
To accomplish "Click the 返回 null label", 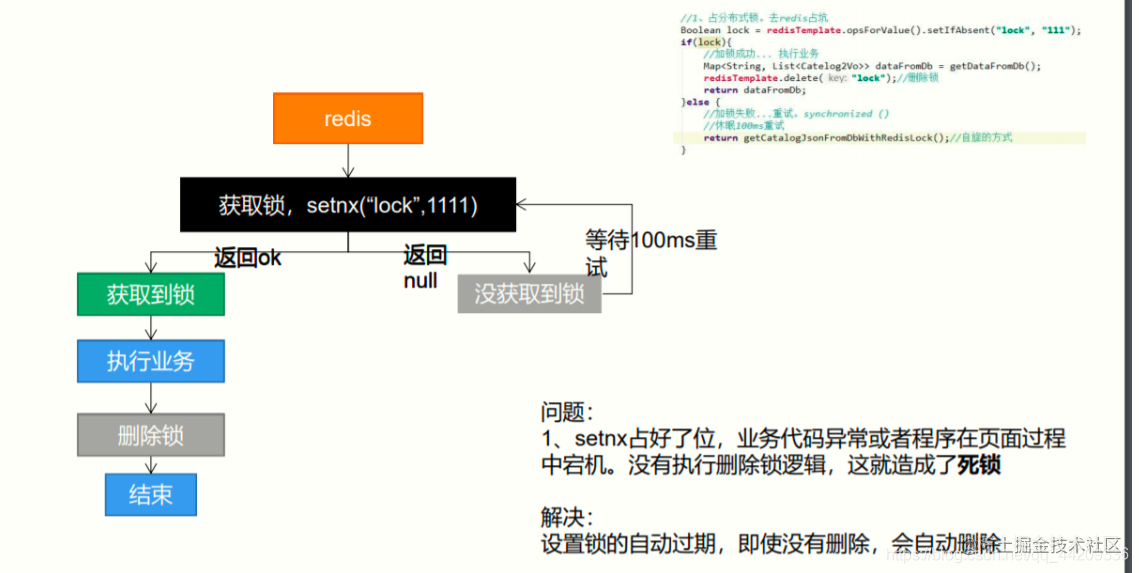I will (425, 267).
